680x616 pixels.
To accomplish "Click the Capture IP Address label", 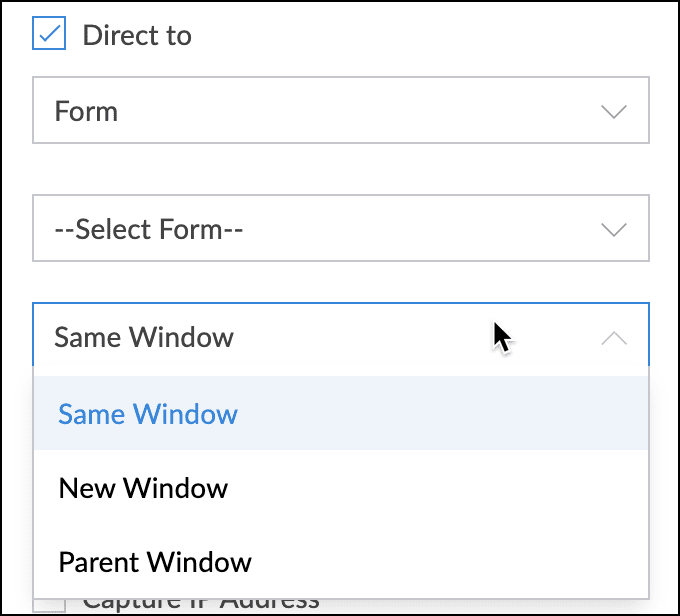I will pos(200,603).
